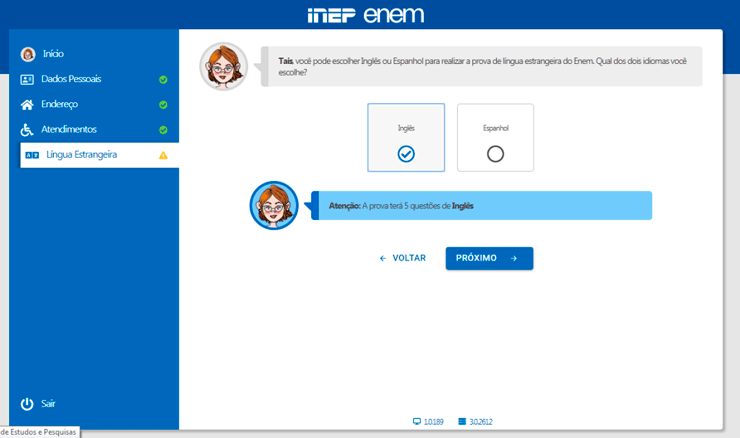Click yellow warning icon beside Língua Estrangeira

tap(163, 155)
